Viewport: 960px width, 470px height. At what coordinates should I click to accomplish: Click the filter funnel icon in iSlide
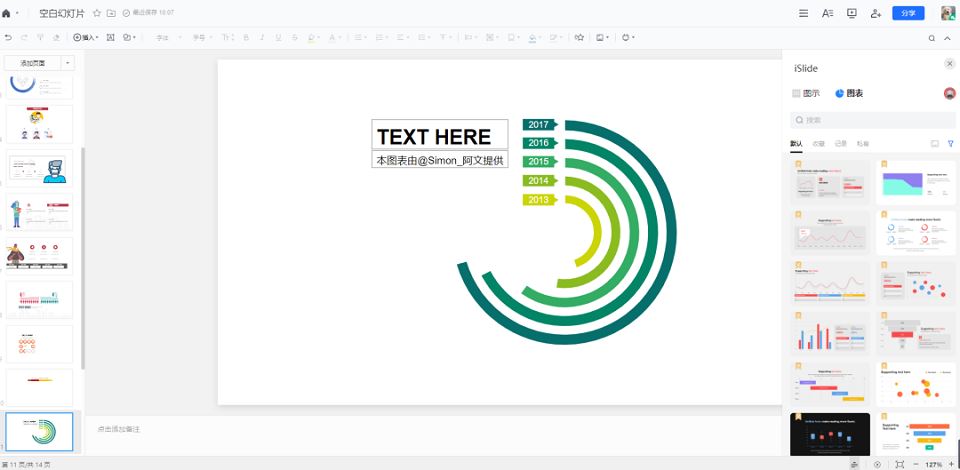951,143
